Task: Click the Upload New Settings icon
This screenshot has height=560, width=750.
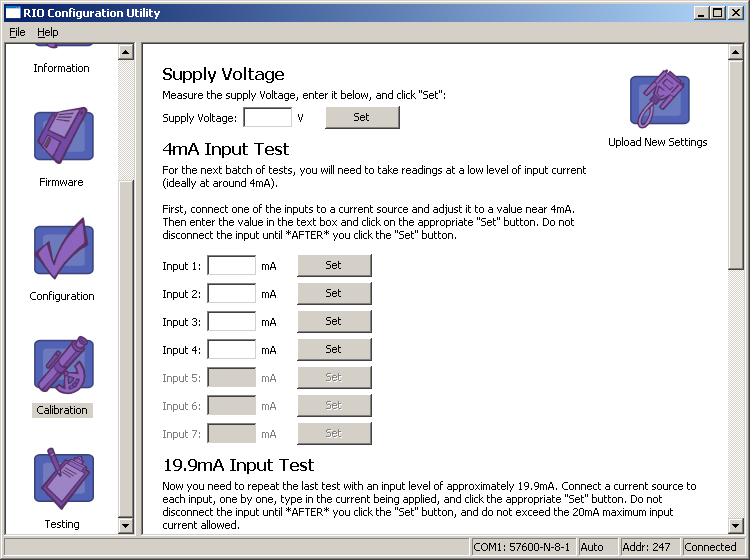Action: tap(659, 100)
